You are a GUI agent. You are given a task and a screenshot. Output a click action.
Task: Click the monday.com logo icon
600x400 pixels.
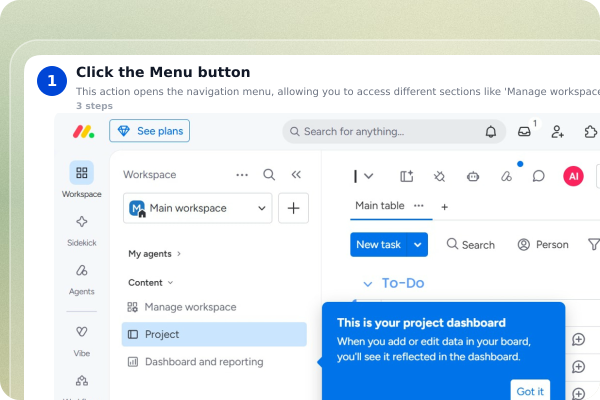pyautogui.click(x=83, y=132)
